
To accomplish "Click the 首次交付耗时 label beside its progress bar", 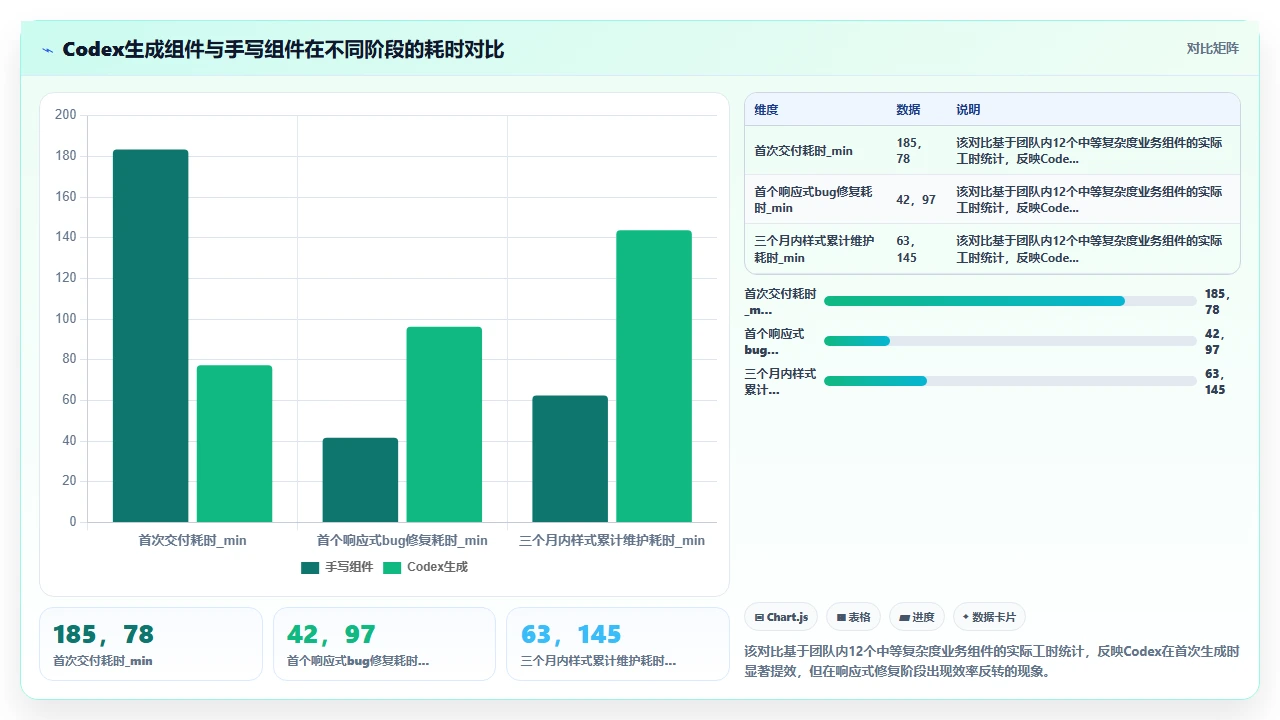I will point(780,302).
